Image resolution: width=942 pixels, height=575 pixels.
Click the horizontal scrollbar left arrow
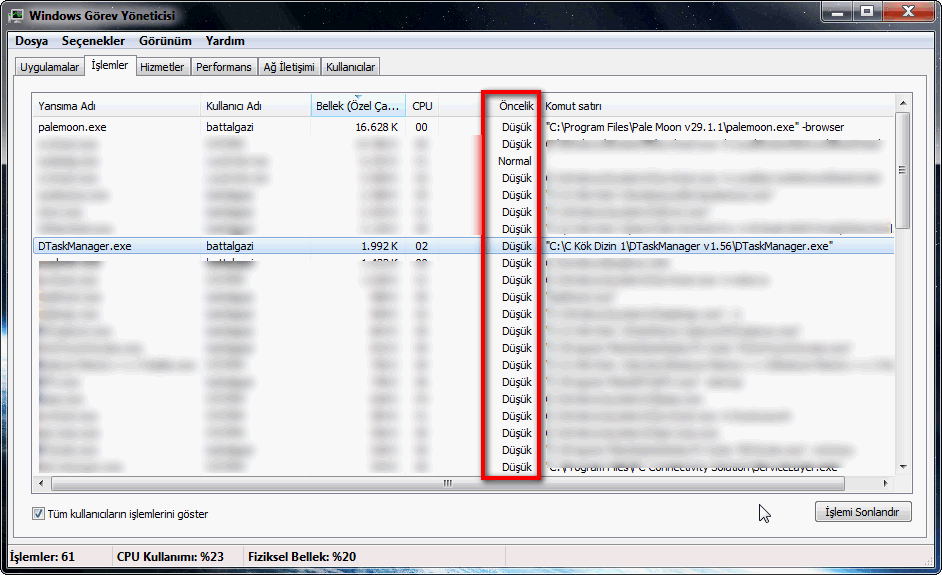pyautogui.click(x=41, y=483)
